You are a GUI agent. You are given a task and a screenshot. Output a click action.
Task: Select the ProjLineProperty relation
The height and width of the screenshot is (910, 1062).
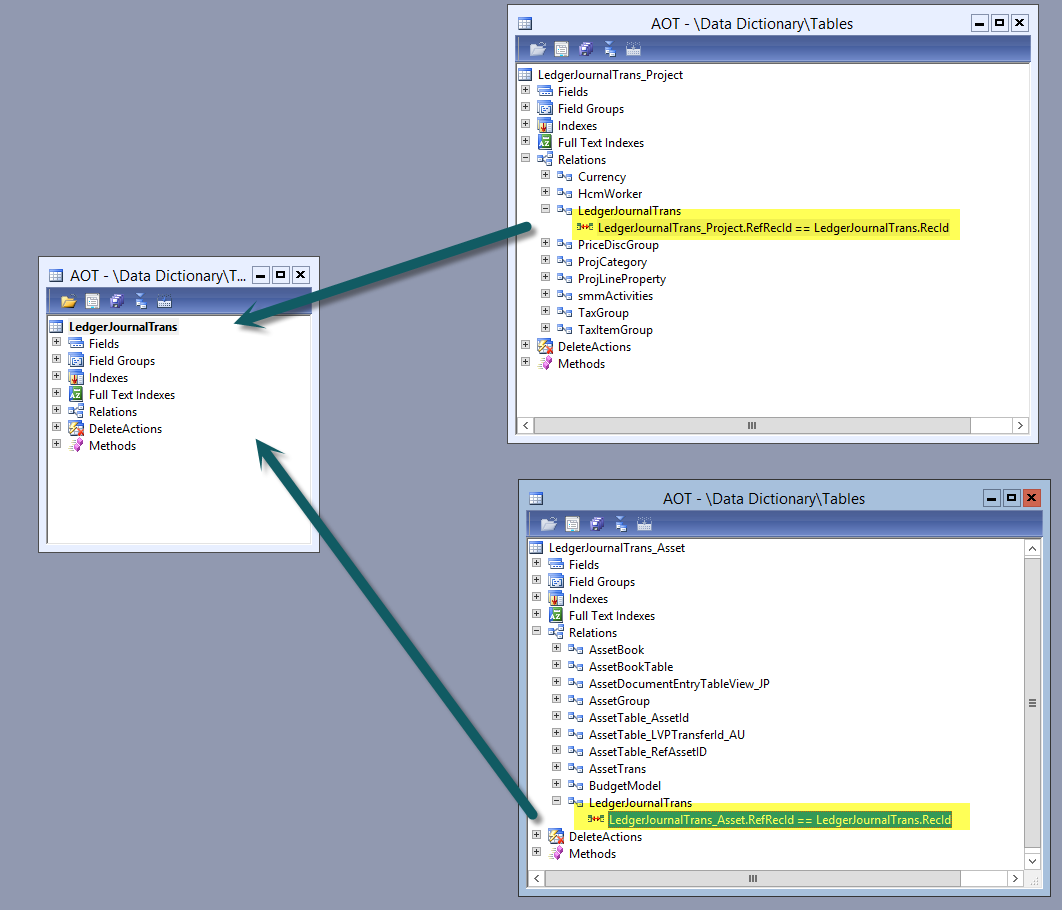tap(621, 279)
